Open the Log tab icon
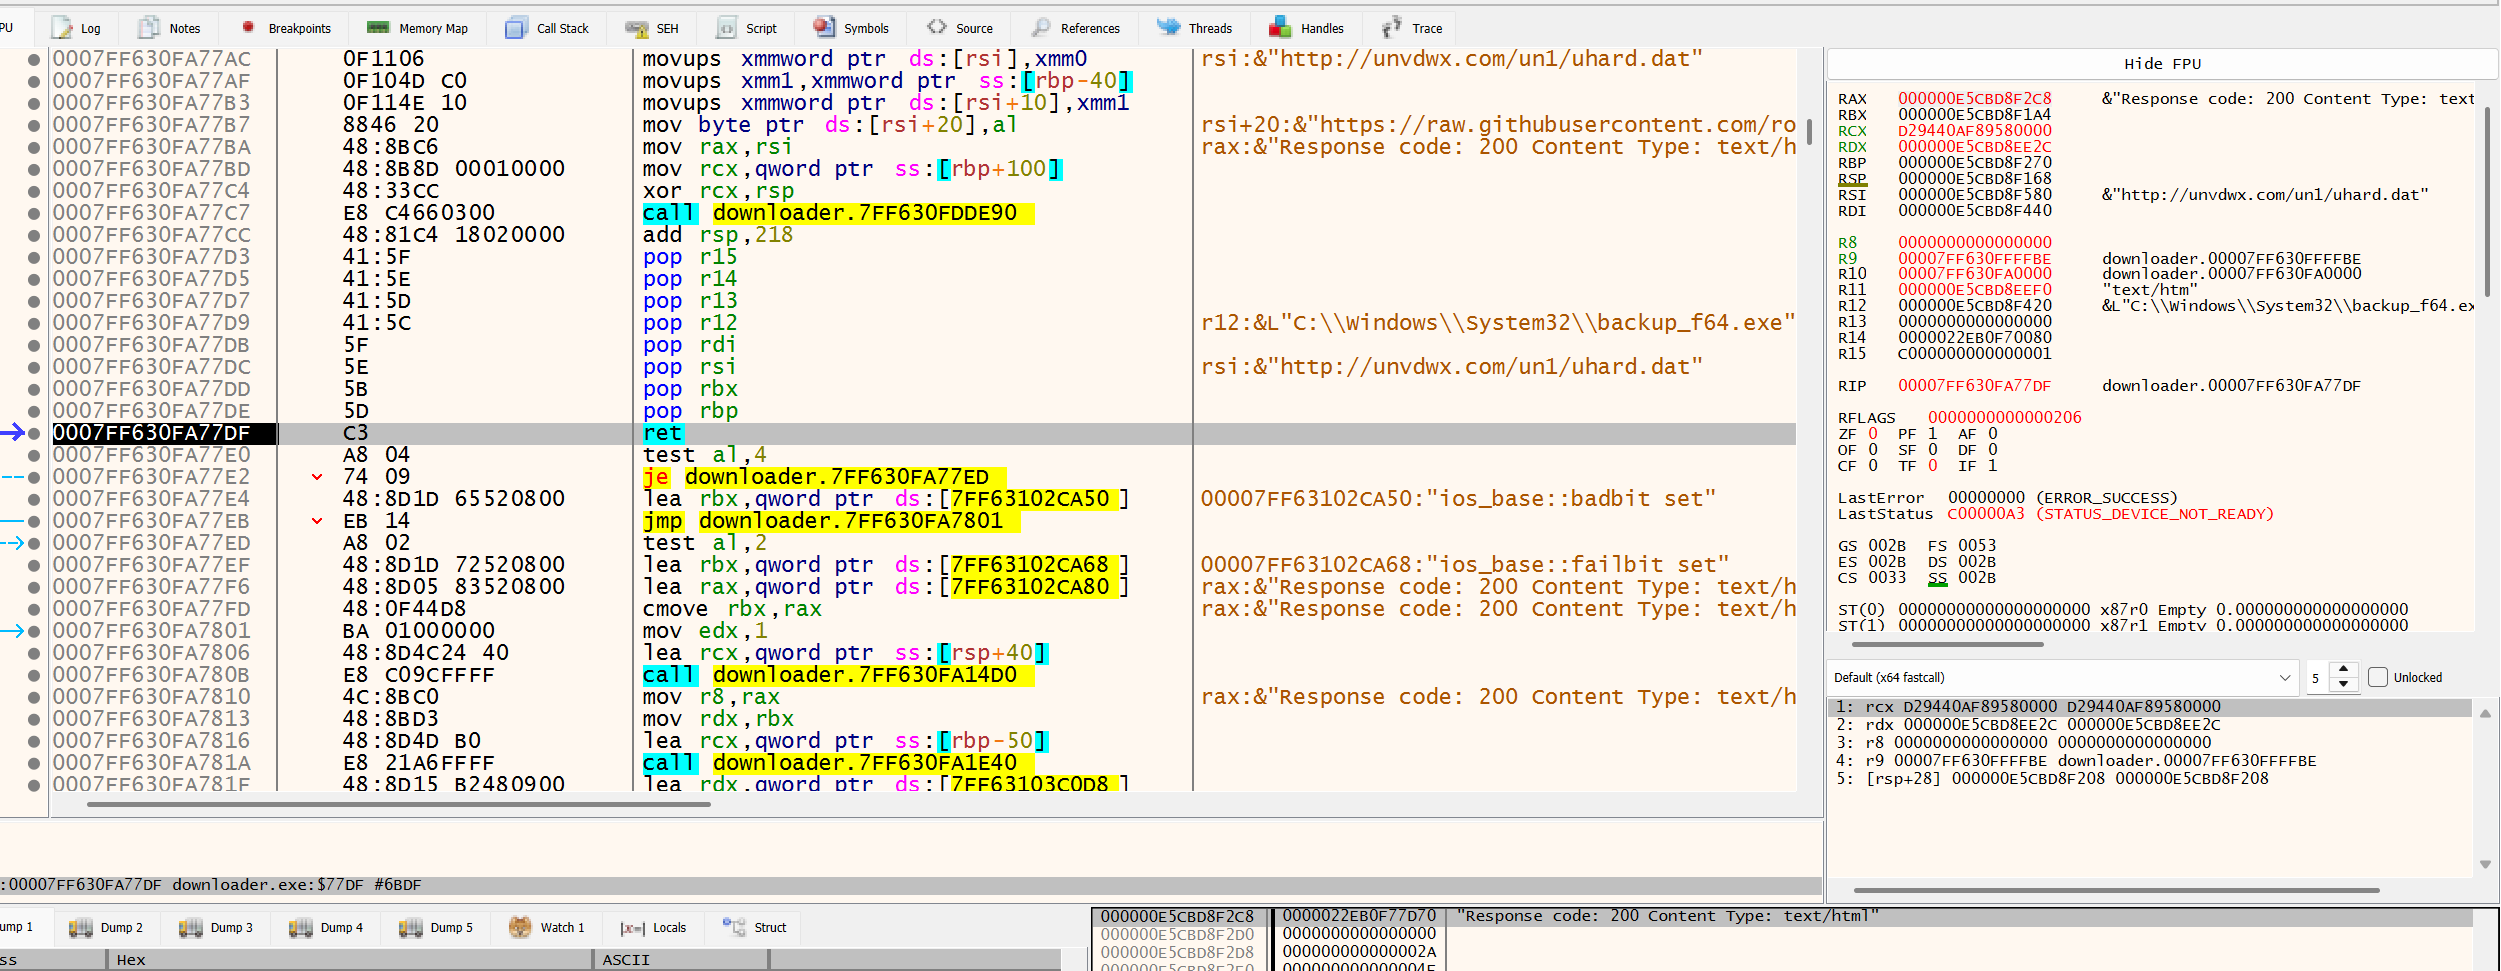This screenshot has width=2501, height=971. click(x=62, y=28)
